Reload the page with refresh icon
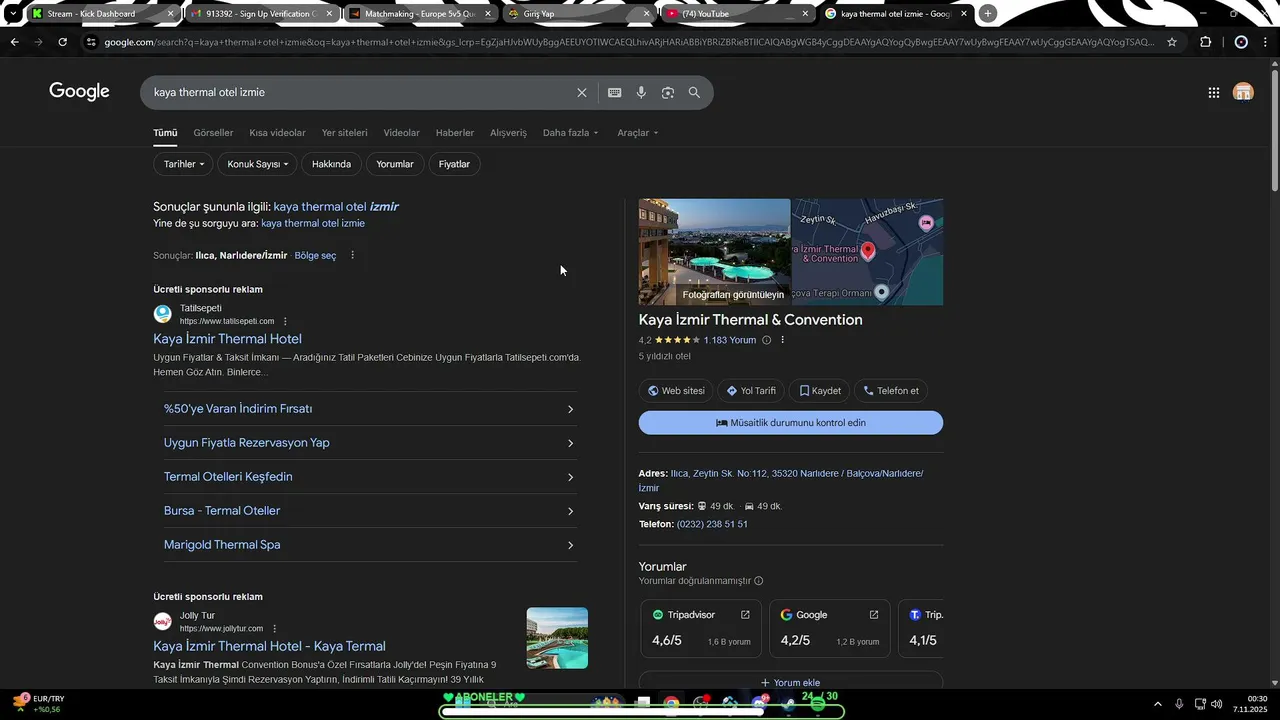The image size is (1280, 720). click(x=62, y=42)
